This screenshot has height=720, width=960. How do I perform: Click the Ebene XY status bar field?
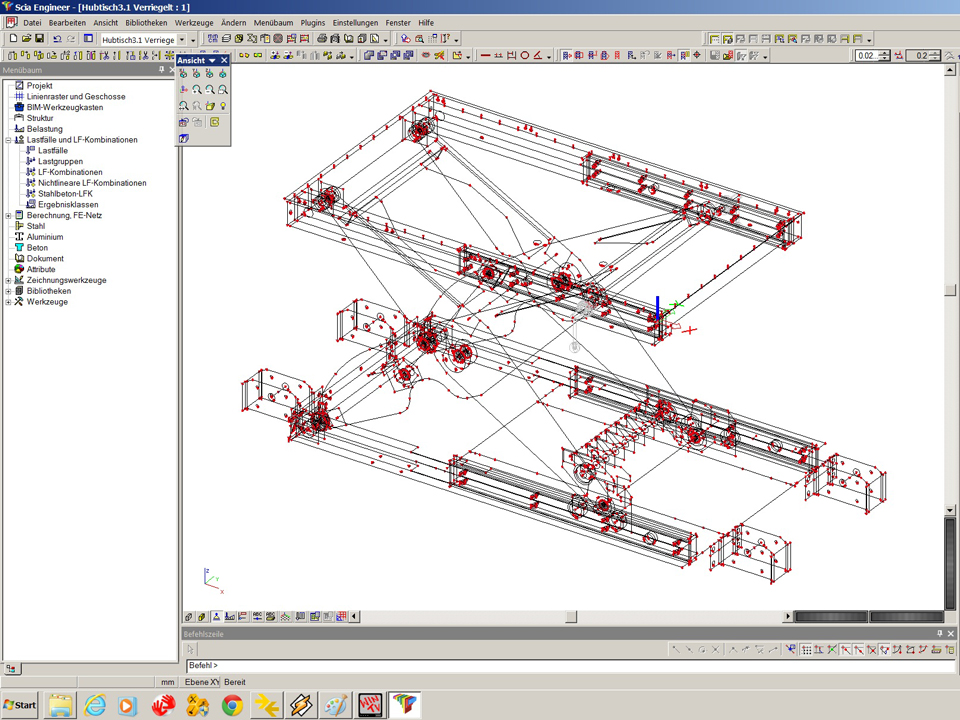pyautogui.click(x=201, y=682)
